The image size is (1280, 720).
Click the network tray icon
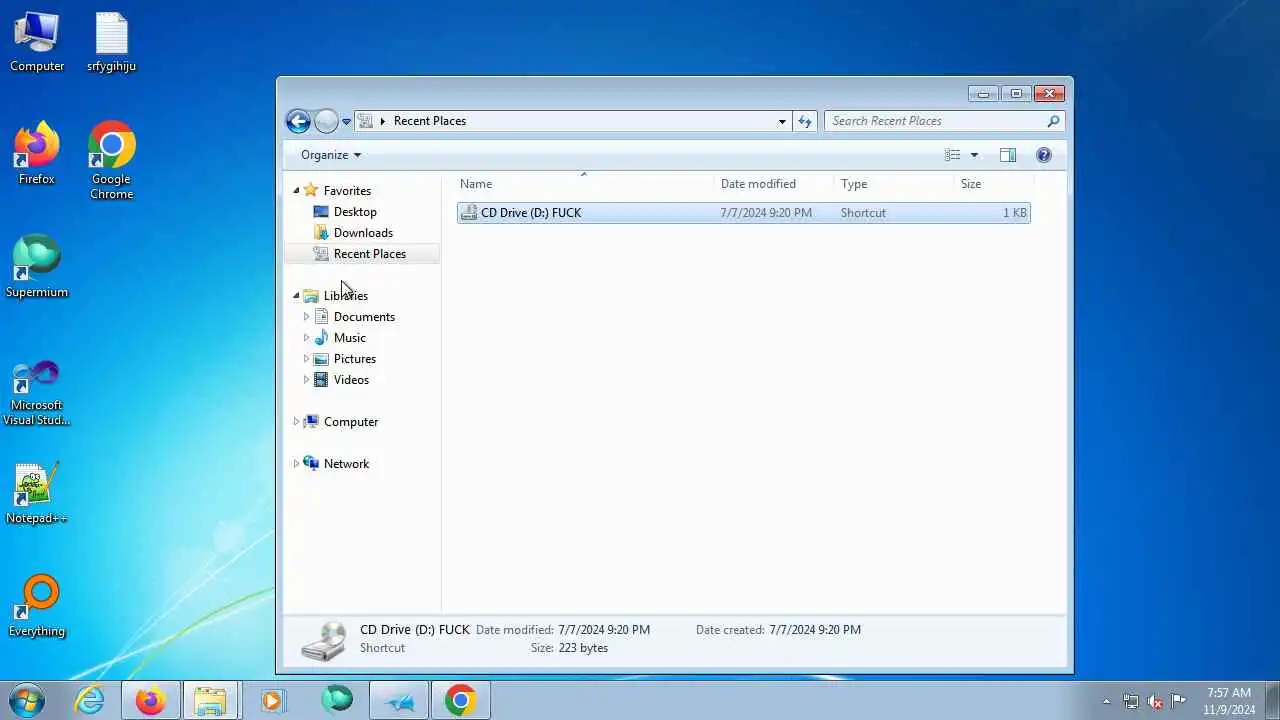coord(1131,701)
